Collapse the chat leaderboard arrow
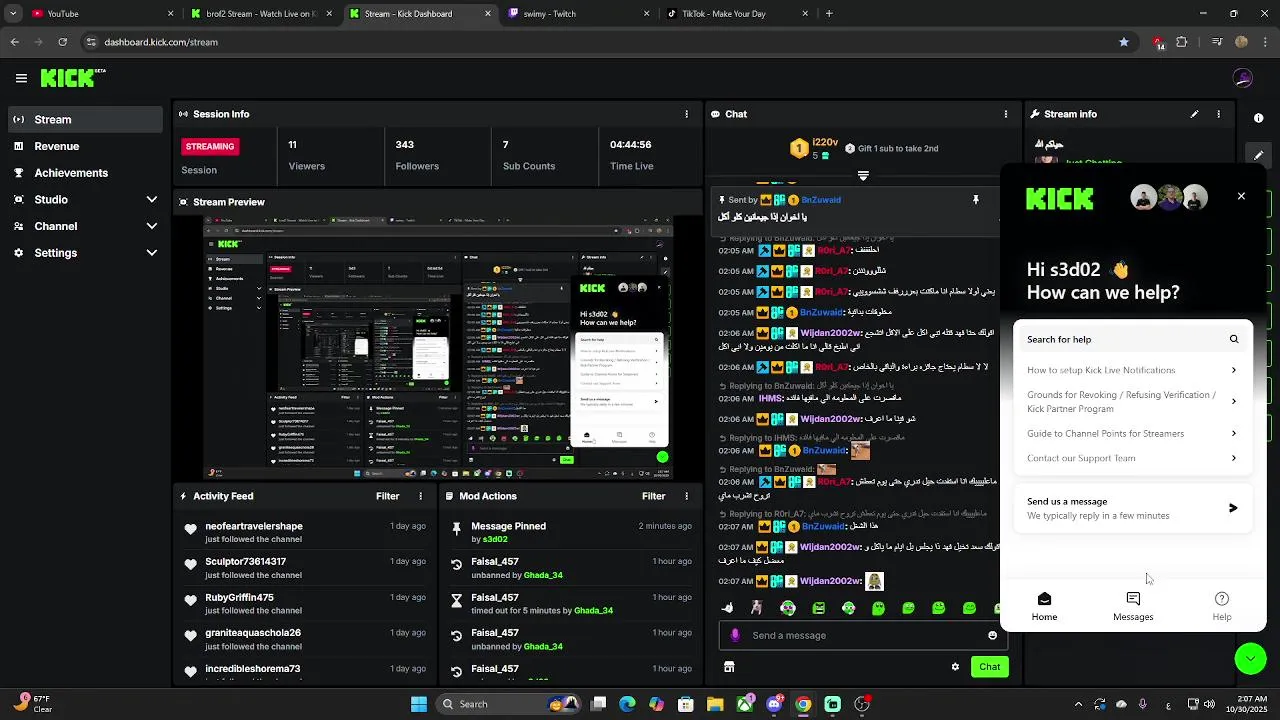The image size is (1280, 720). pyautogui.click(x=863, y=176)
